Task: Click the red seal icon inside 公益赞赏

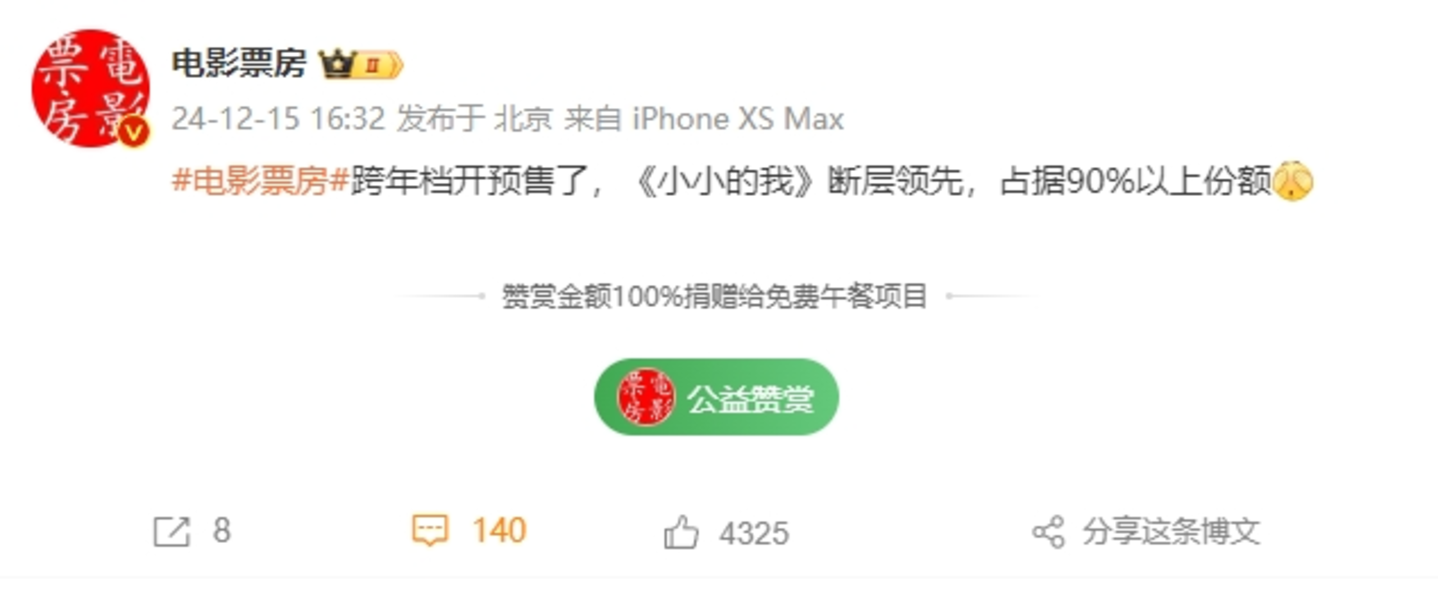Action: (646, 397)
